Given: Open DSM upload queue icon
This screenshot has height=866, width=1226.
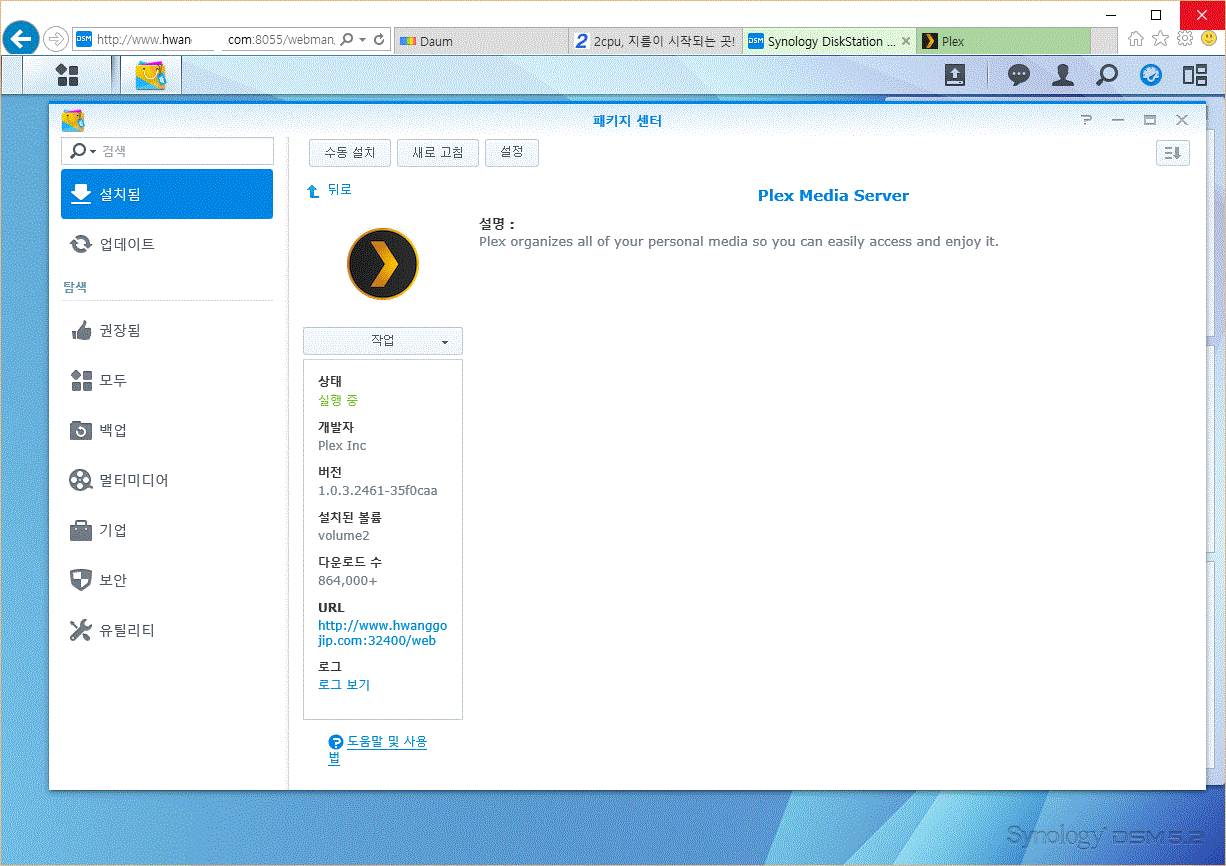Looking at the screenshot, I should 955,75.
